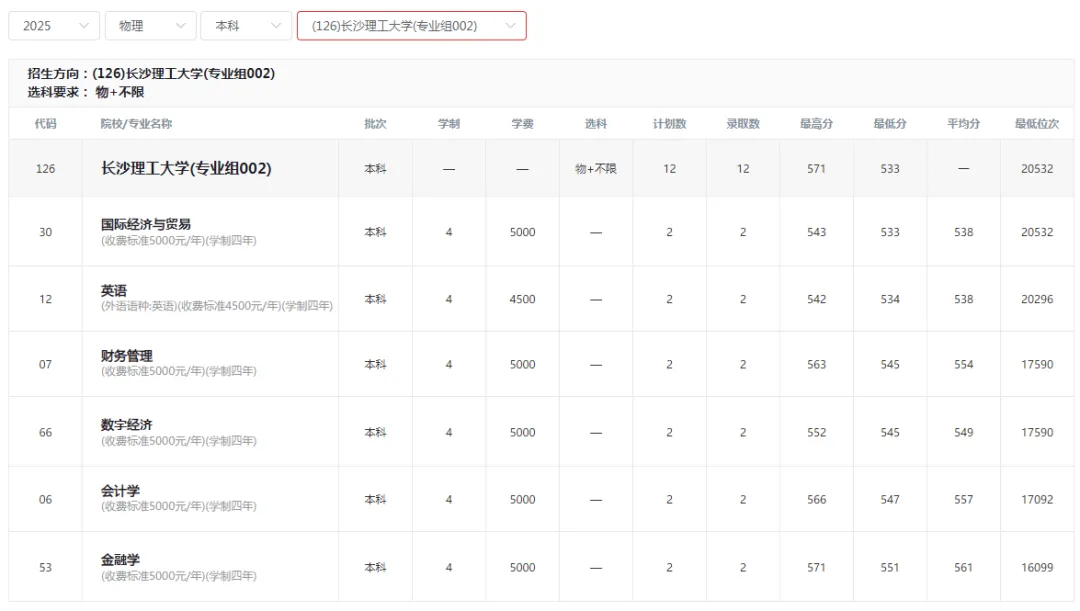Open the 本科 level dropdown

[246, 25]
